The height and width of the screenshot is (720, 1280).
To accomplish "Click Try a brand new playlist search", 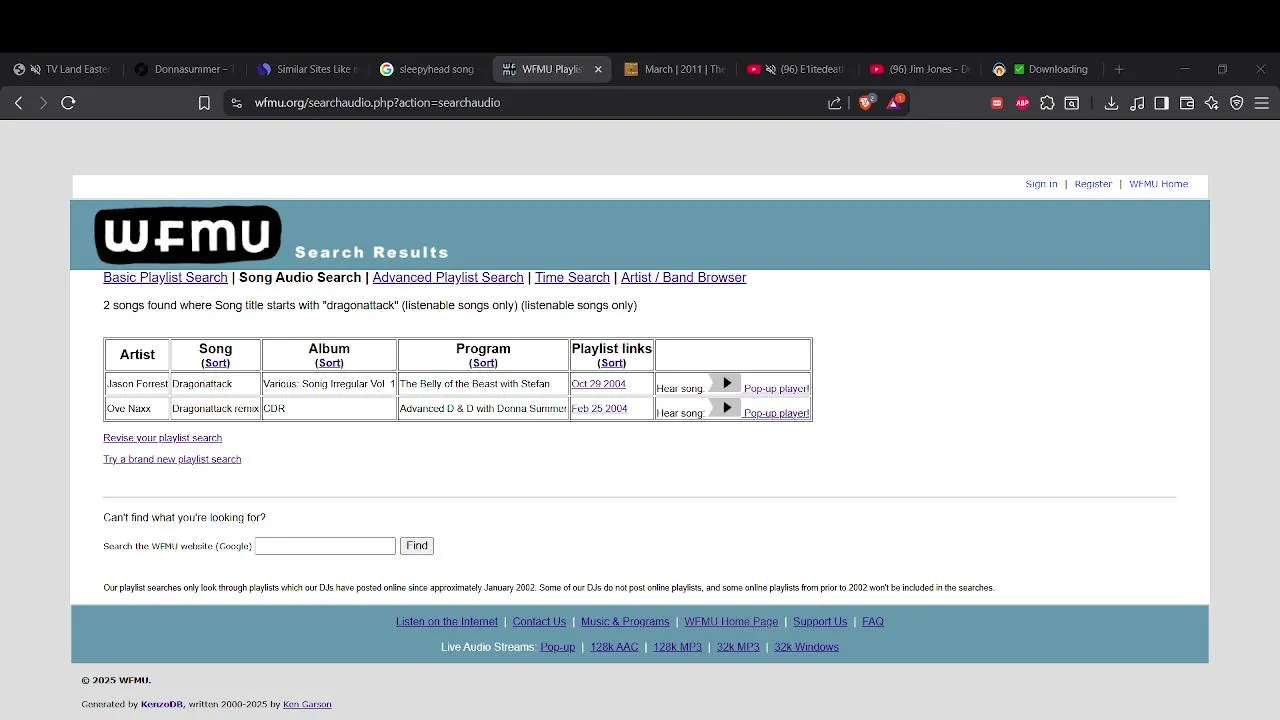I will 172,459.
